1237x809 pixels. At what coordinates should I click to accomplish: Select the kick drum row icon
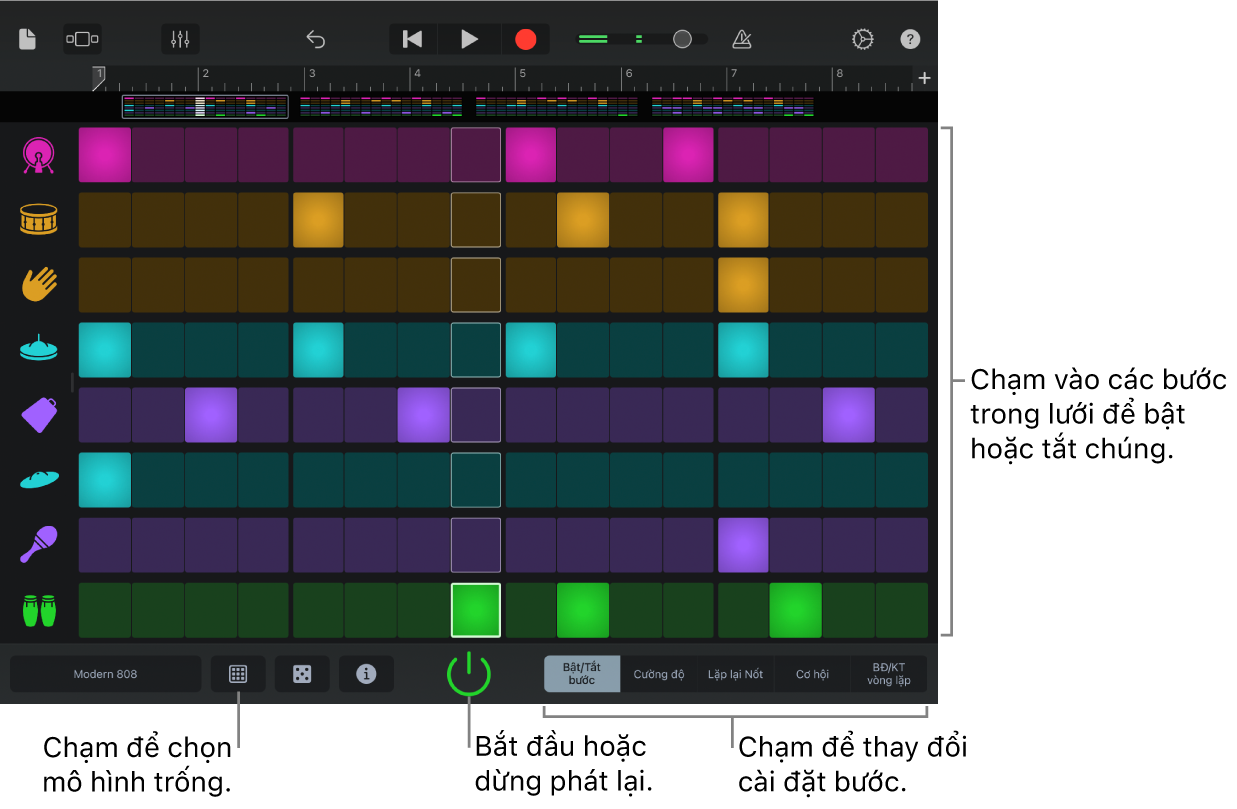39,155
